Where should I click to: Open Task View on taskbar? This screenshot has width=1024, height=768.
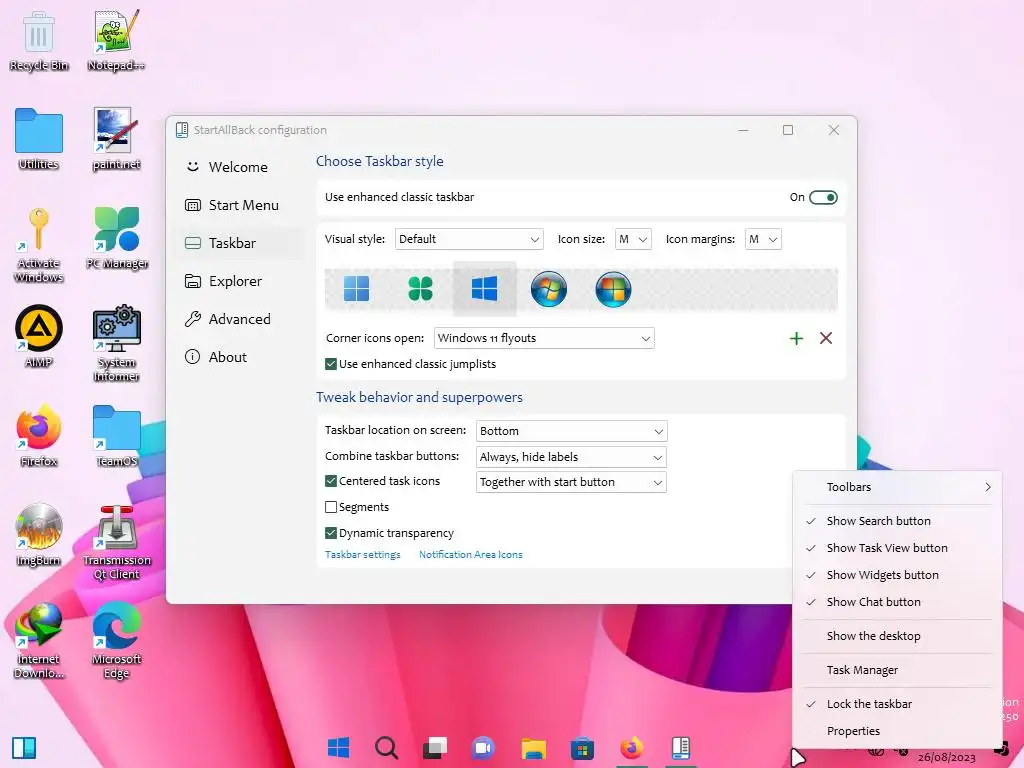pyautogui.click(x=435, y=748)
